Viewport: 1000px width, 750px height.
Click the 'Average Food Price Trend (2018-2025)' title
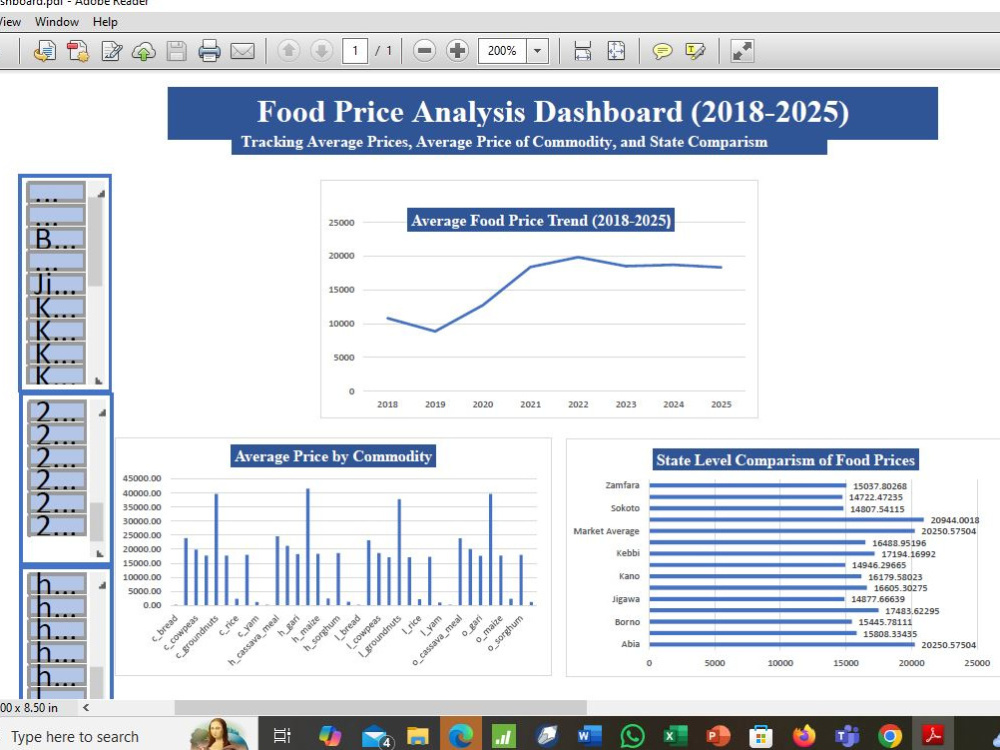tap(541, 220)
